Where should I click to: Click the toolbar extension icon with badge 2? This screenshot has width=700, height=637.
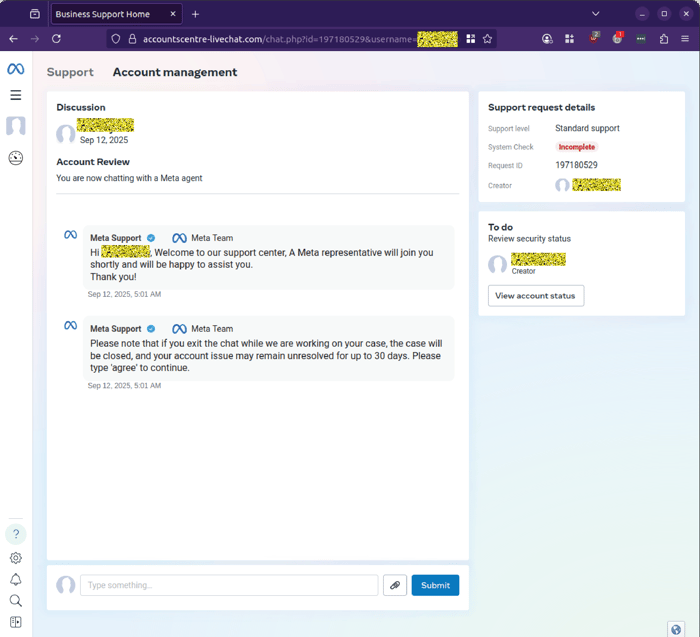(594, 38)
